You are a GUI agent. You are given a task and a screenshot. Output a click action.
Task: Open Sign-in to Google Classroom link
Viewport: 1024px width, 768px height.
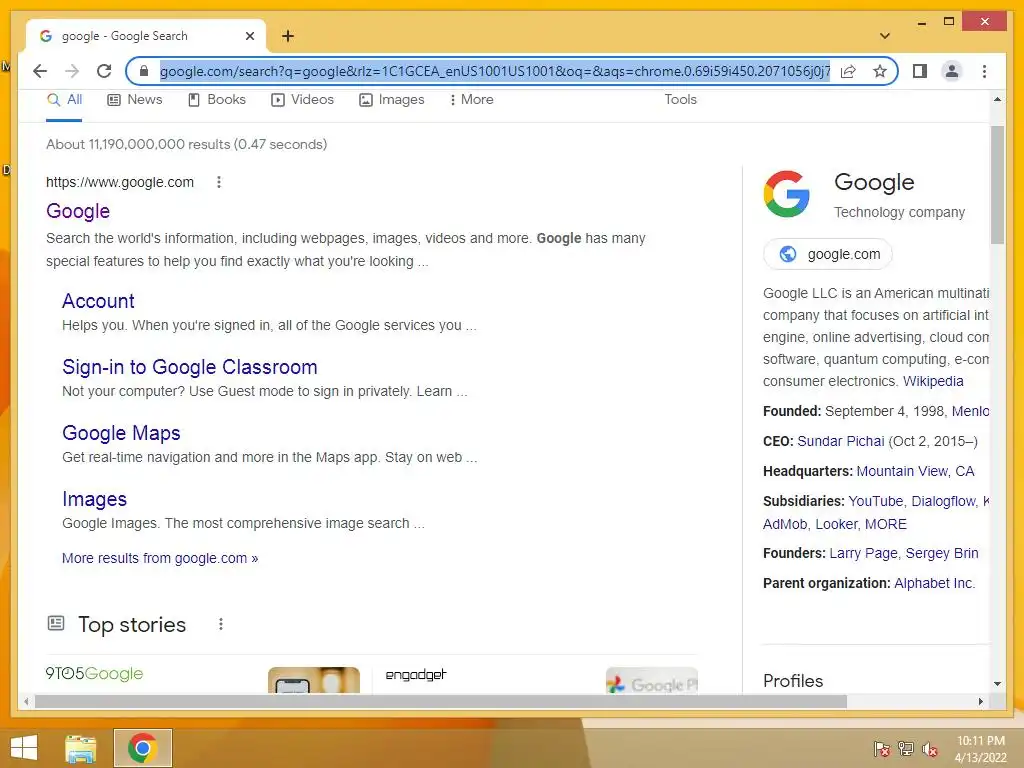point(189,367)
